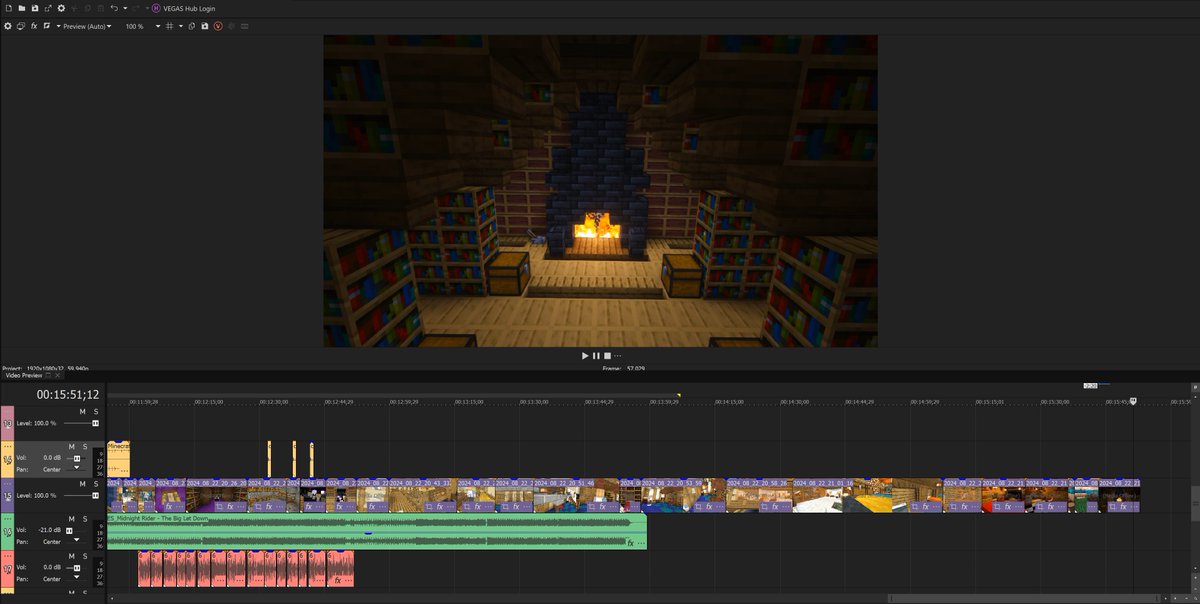Open Video Output FX in preview toolbar
The width and height of the screenshot is (1200, 604).
(x=34, y=26)
